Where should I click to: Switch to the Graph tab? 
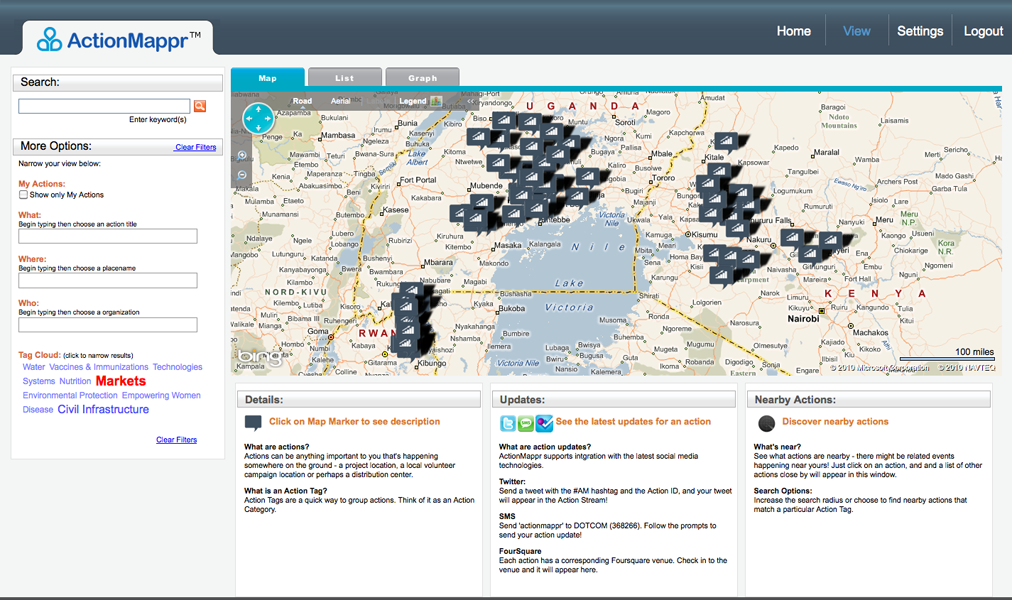click(422, 77)
